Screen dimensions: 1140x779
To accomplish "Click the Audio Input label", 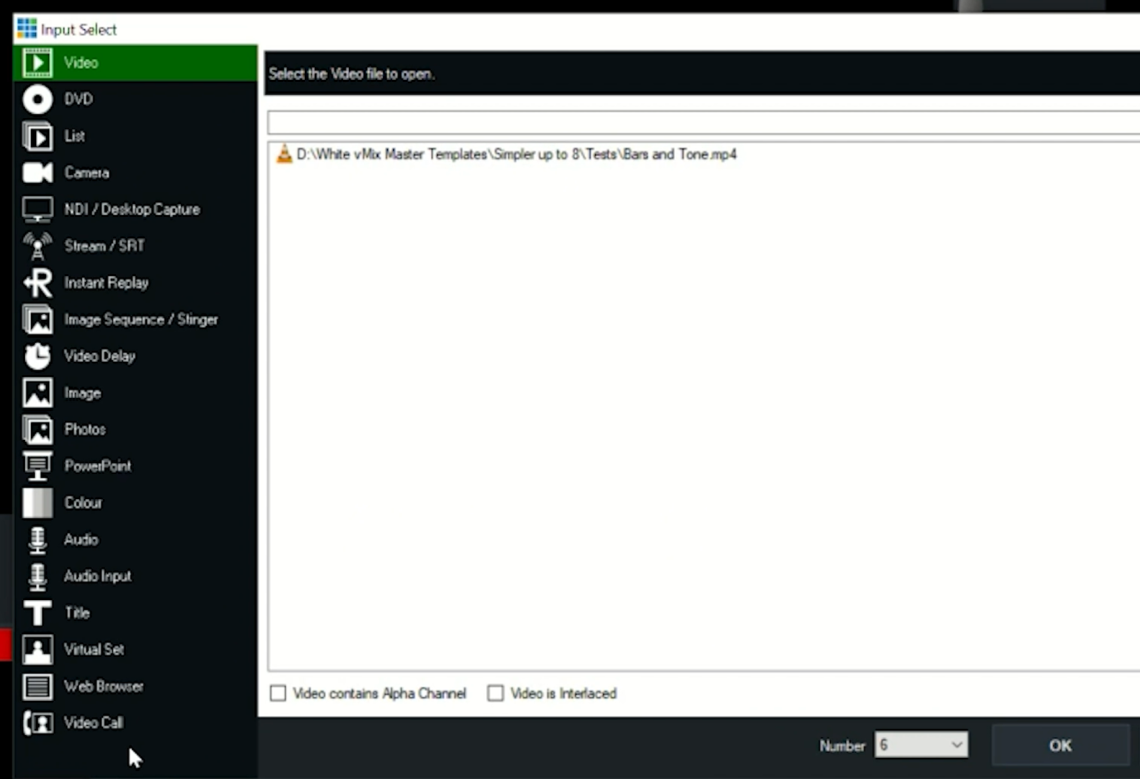I will tap(97, 576).
